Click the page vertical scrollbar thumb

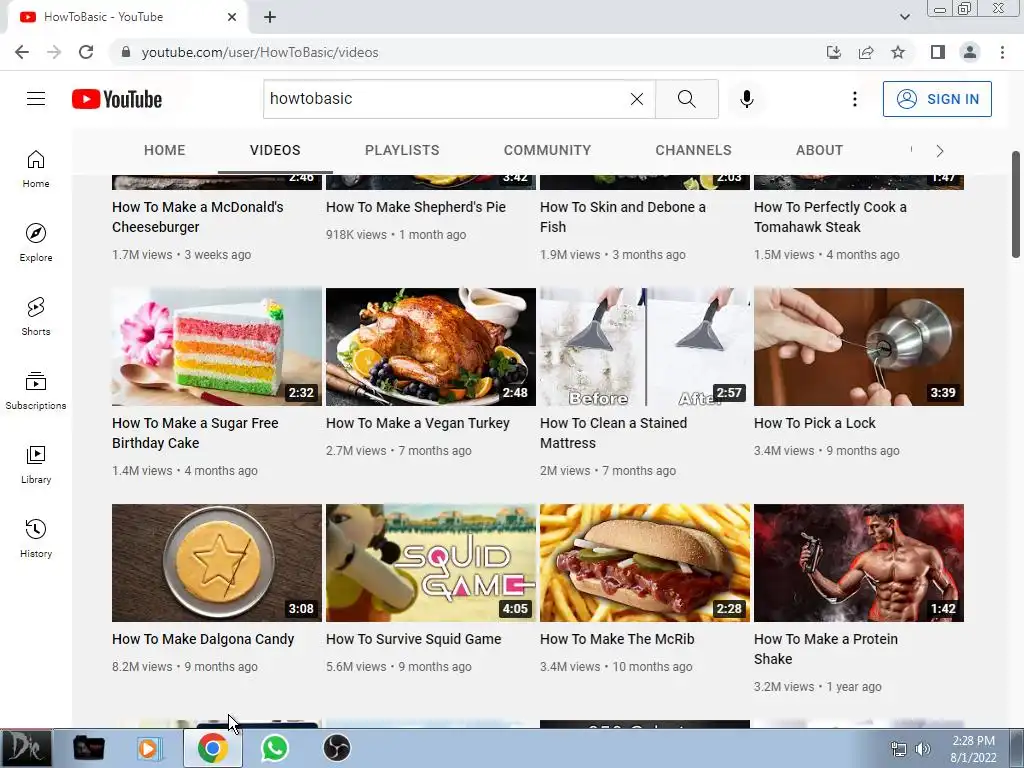coord(1016,204)
